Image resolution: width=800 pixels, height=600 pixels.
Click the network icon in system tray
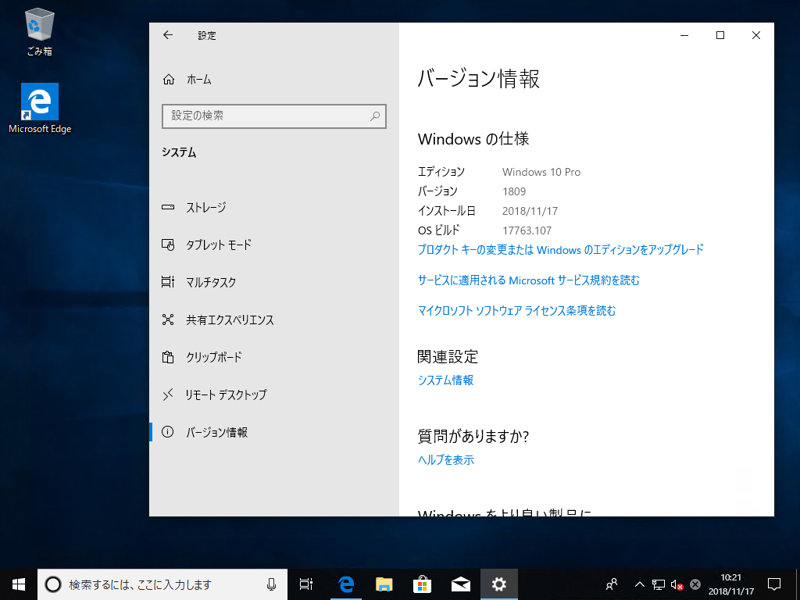coord(659,585)
